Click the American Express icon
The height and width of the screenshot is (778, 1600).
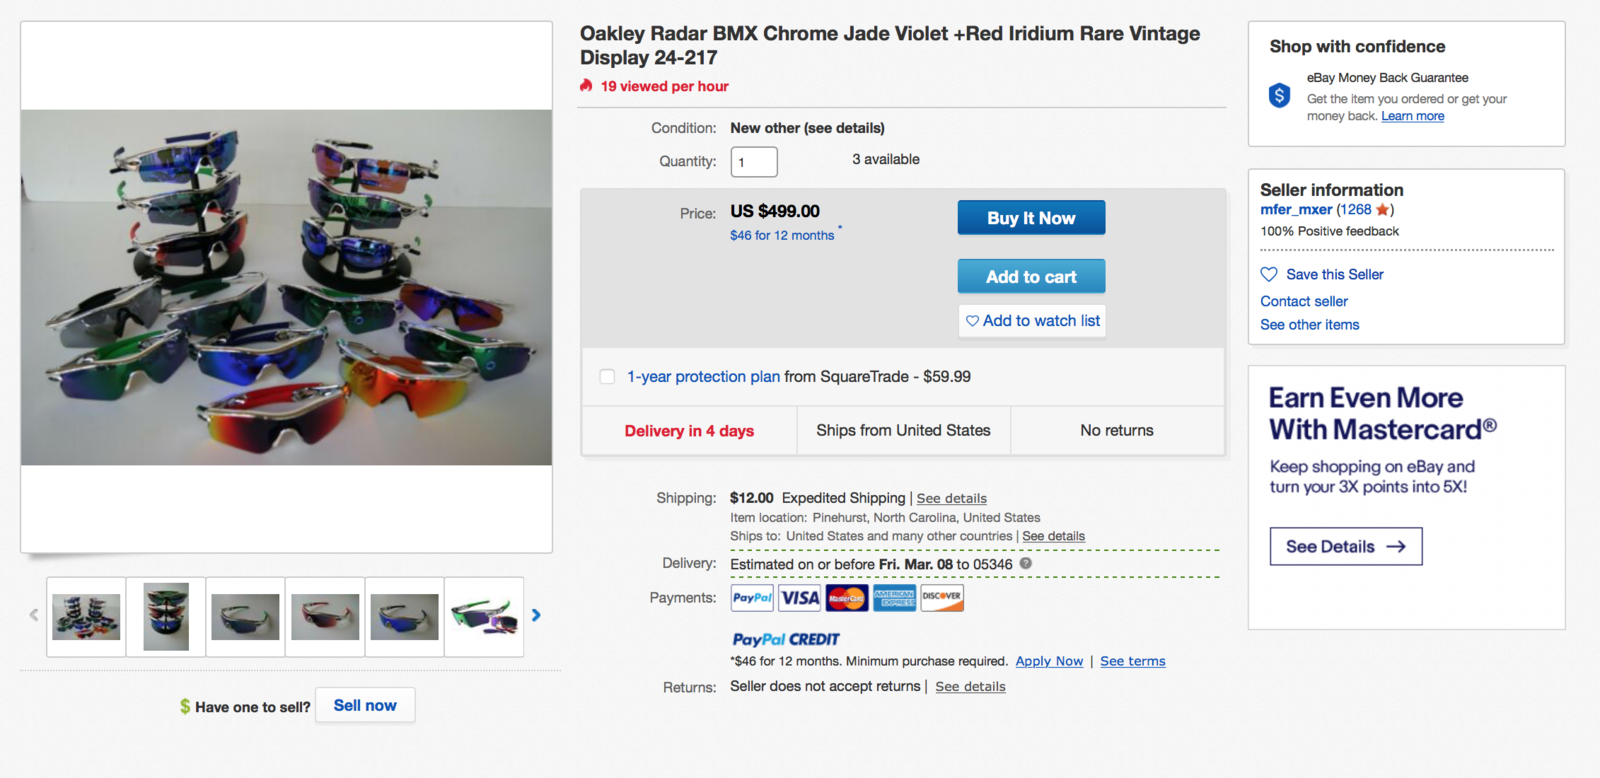point(894,598)
